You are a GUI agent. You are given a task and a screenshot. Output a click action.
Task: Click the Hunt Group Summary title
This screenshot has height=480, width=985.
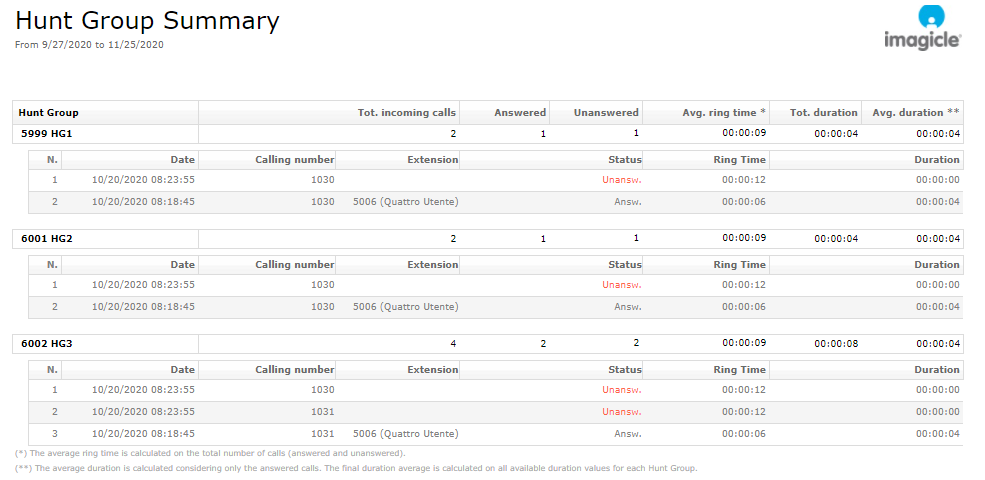point(147,21)
